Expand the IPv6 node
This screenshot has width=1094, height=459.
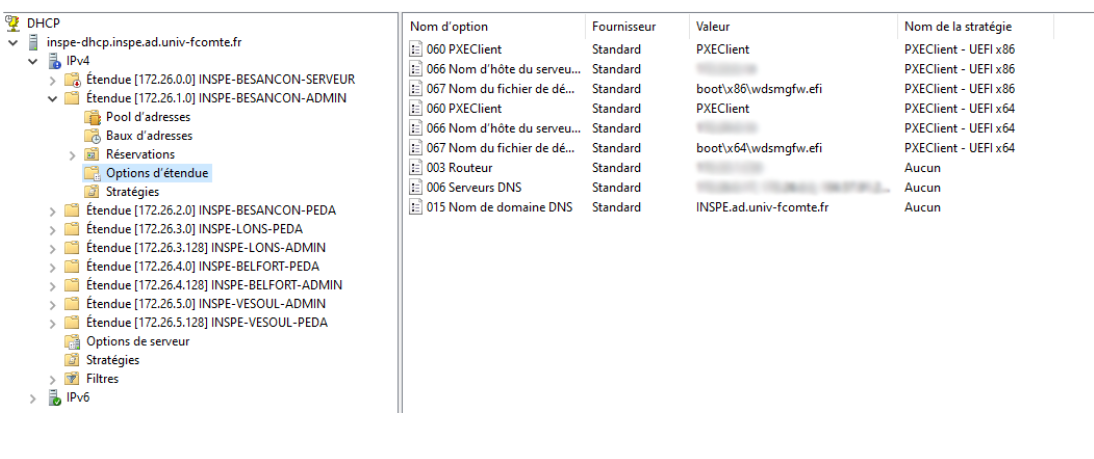[33, 398]
